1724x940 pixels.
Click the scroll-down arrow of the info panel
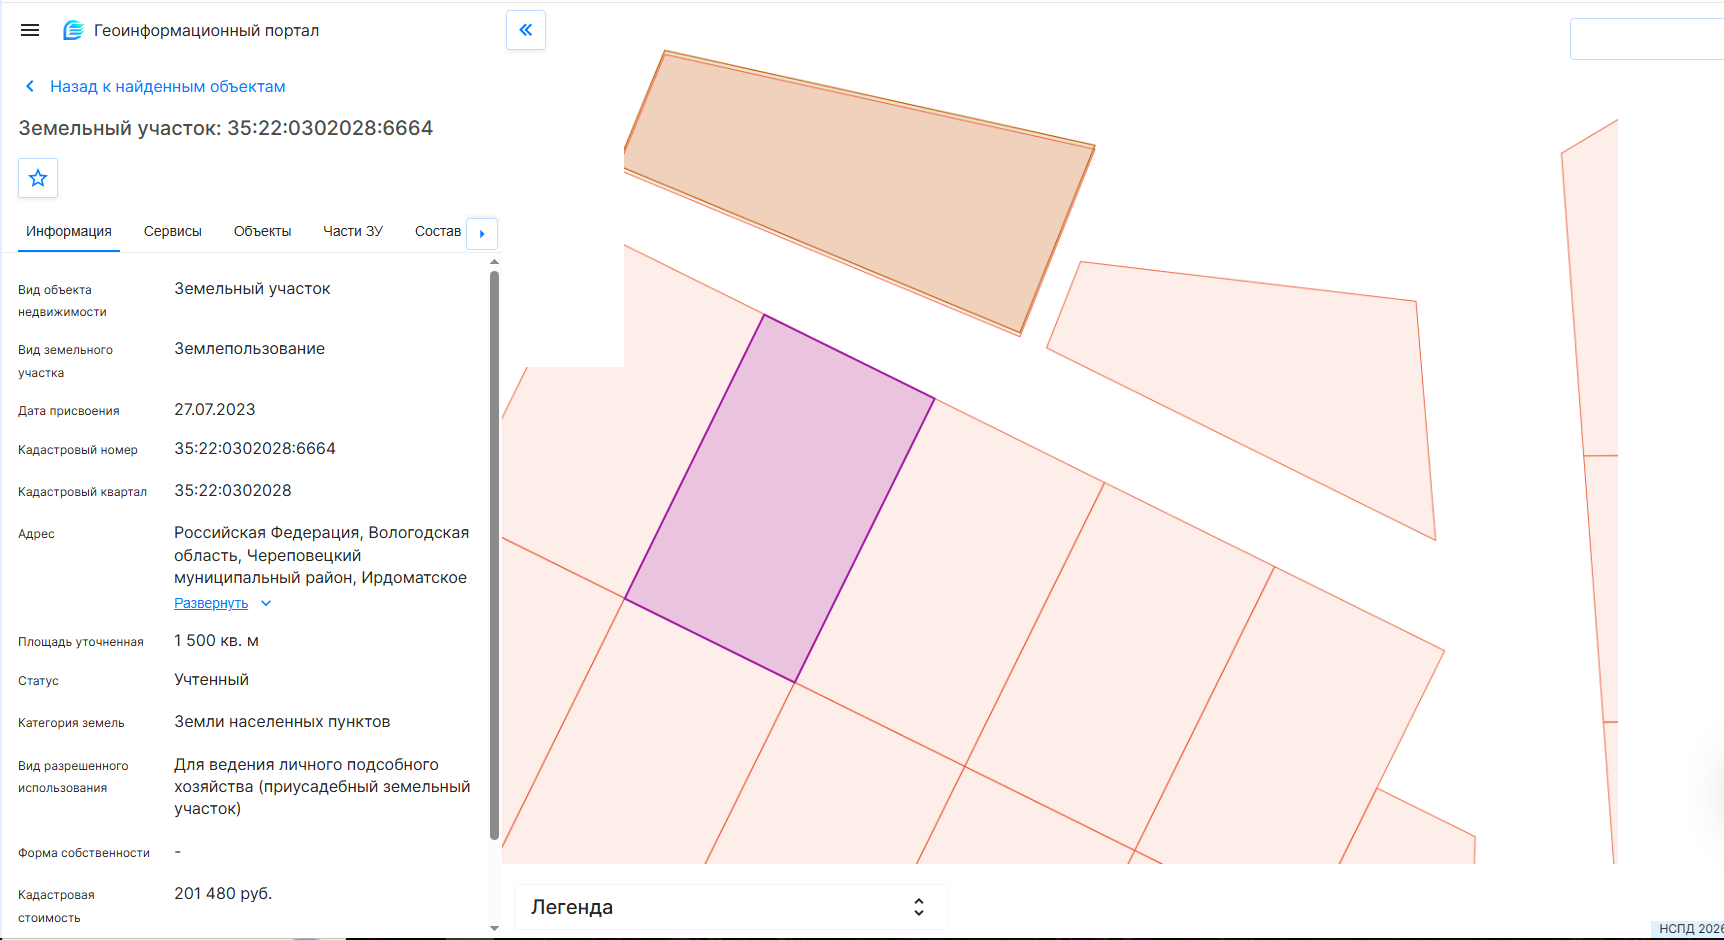point(494,928)
